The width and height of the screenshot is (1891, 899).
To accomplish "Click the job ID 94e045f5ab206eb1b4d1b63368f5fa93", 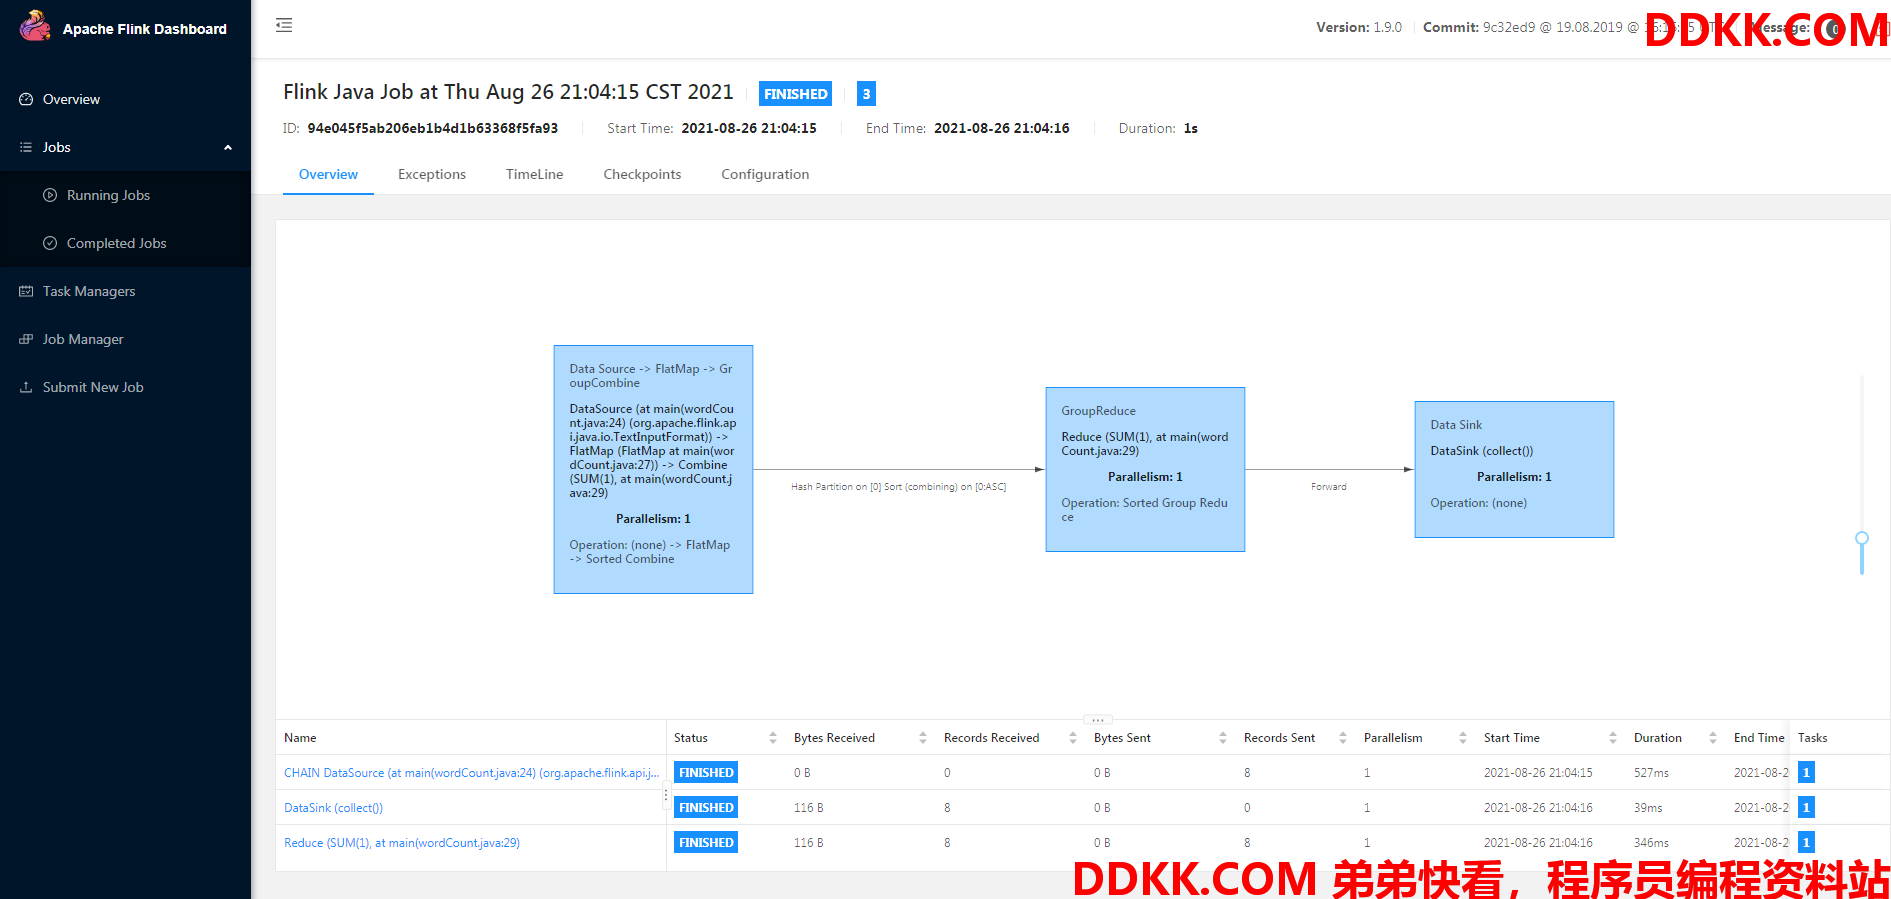I will click(x=432, y=128).
